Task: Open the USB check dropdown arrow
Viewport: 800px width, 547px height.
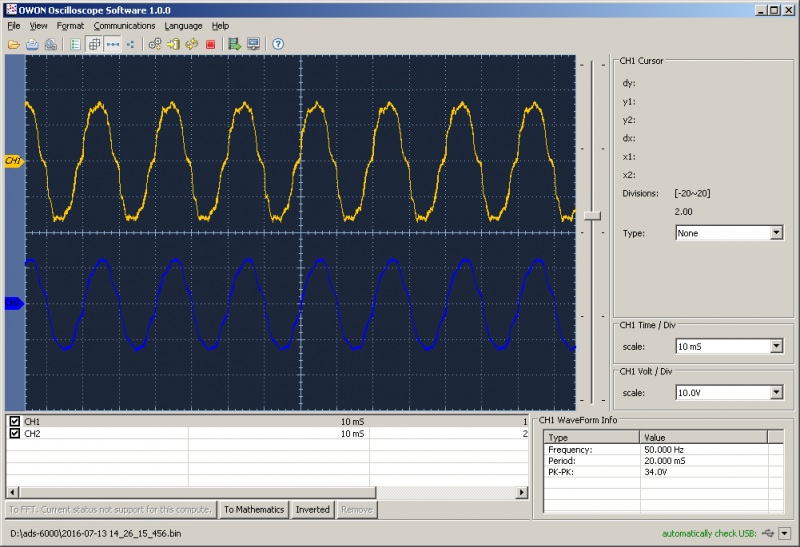Action: [x=785, y=533]
